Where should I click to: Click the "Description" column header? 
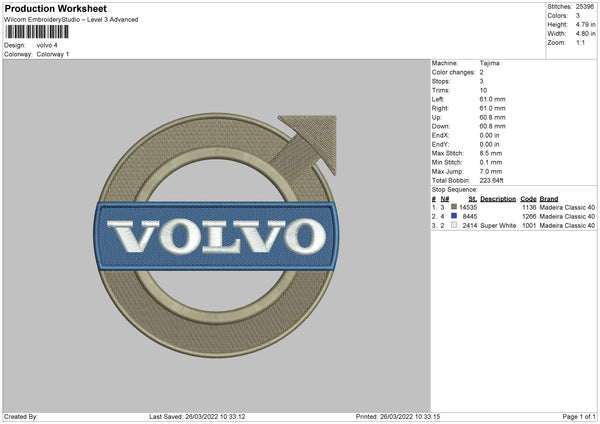(x=498, y=199)
